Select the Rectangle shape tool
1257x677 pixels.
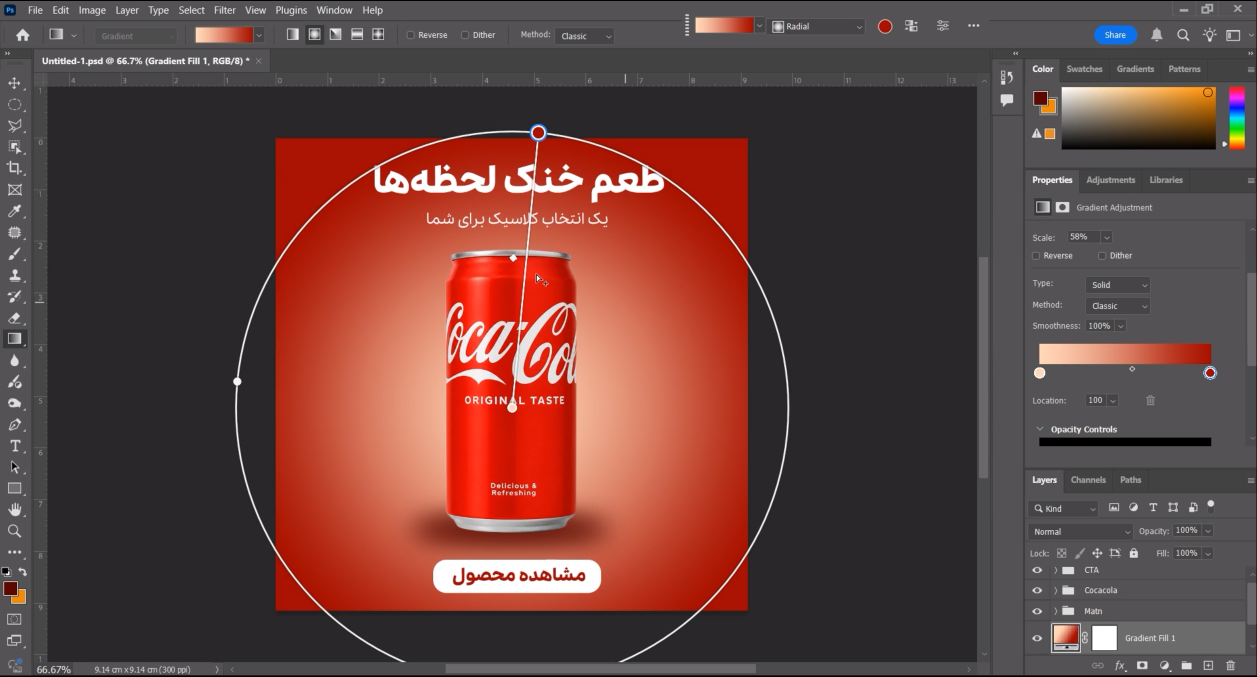pyautogui.click(x=15, y=489)
